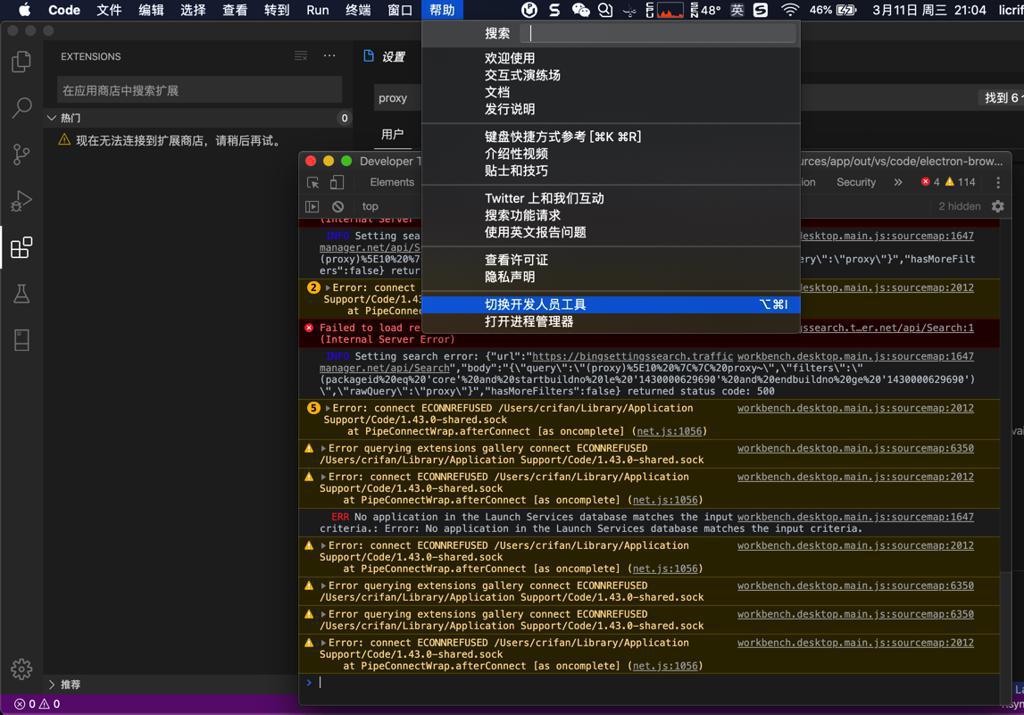Open the Explorer view in activity bar
This screenshot has width=1024, height=715.
point(22,61)
